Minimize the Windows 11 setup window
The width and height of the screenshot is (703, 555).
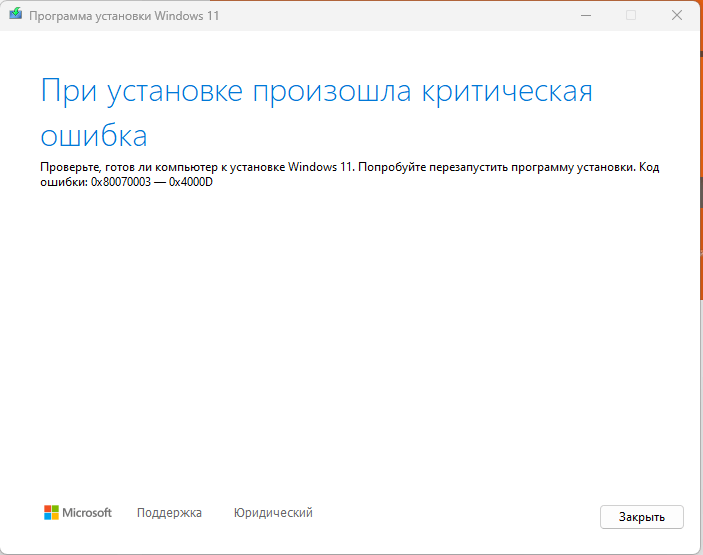pyautogui.click(x=586, y=16)
